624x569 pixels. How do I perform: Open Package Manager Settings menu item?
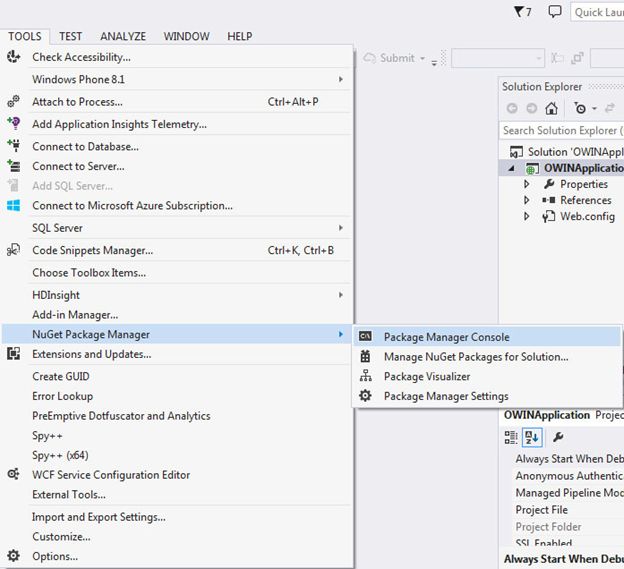tap(445, 396)
